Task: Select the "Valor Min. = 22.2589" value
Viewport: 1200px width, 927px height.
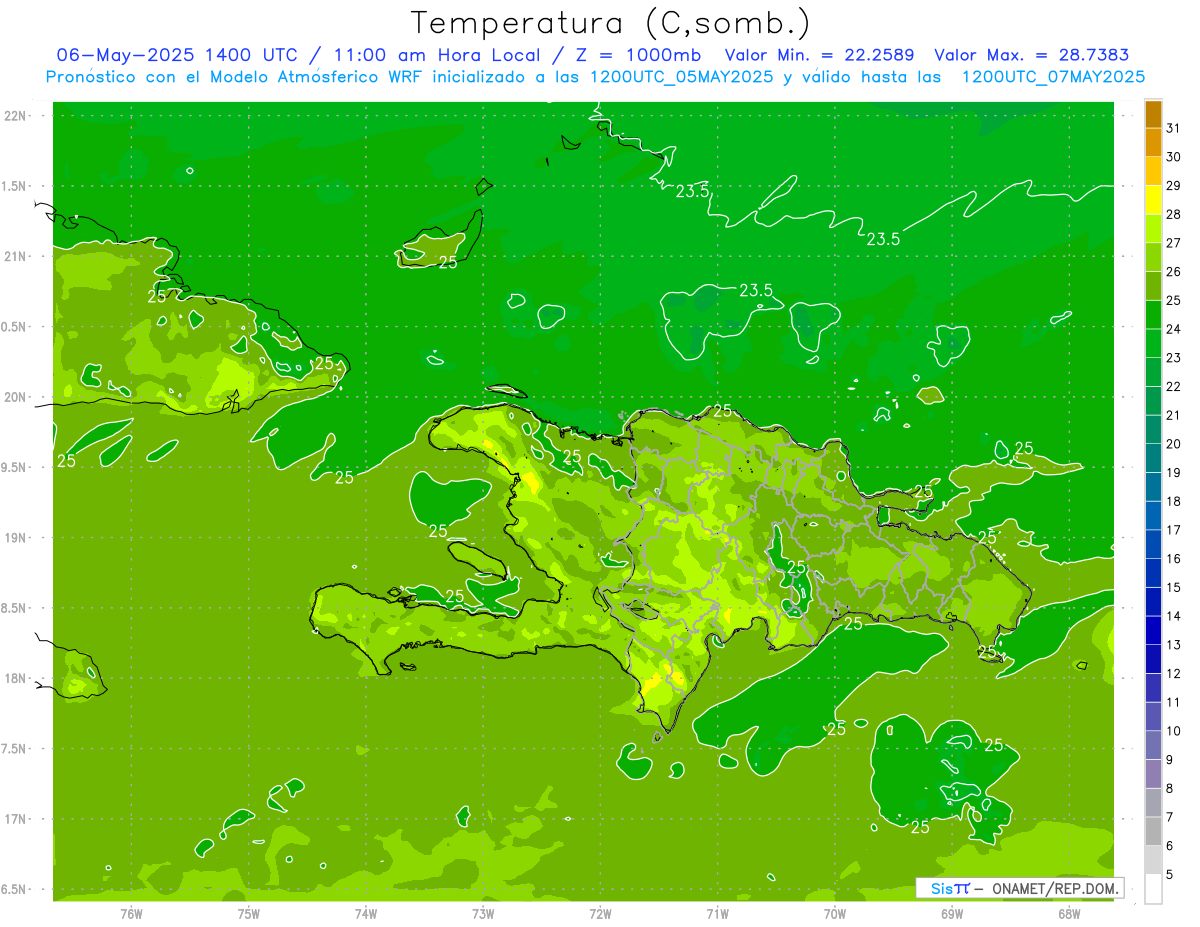Action: (819, 55)
